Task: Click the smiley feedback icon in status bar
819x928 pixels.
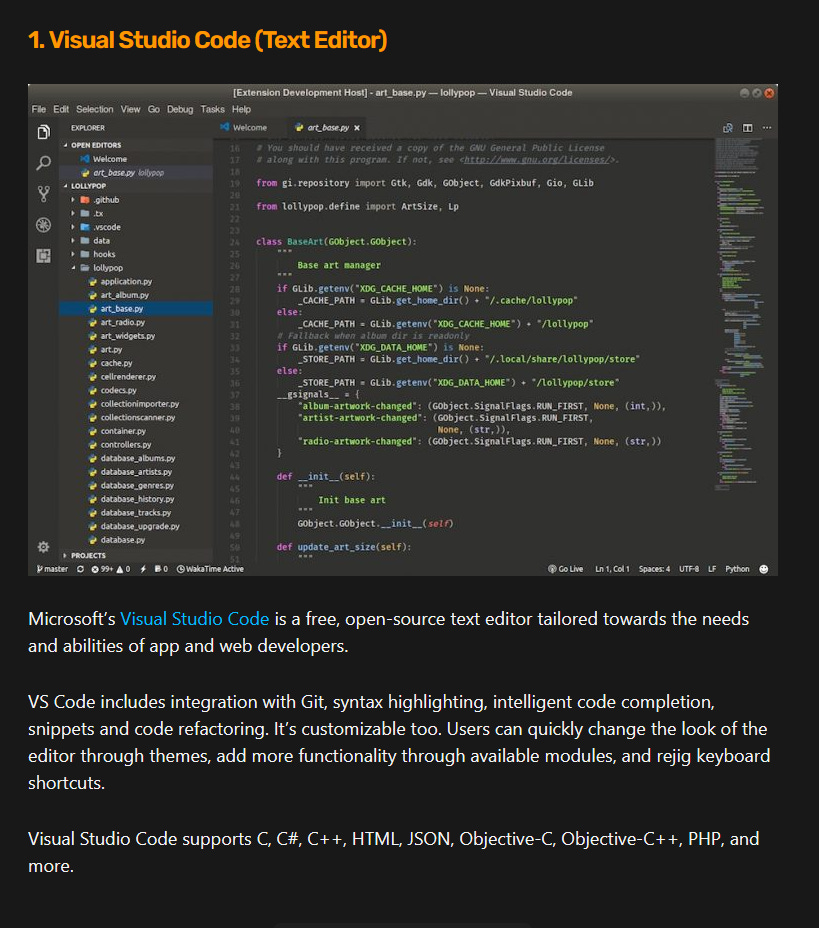Action: point(764,569)
